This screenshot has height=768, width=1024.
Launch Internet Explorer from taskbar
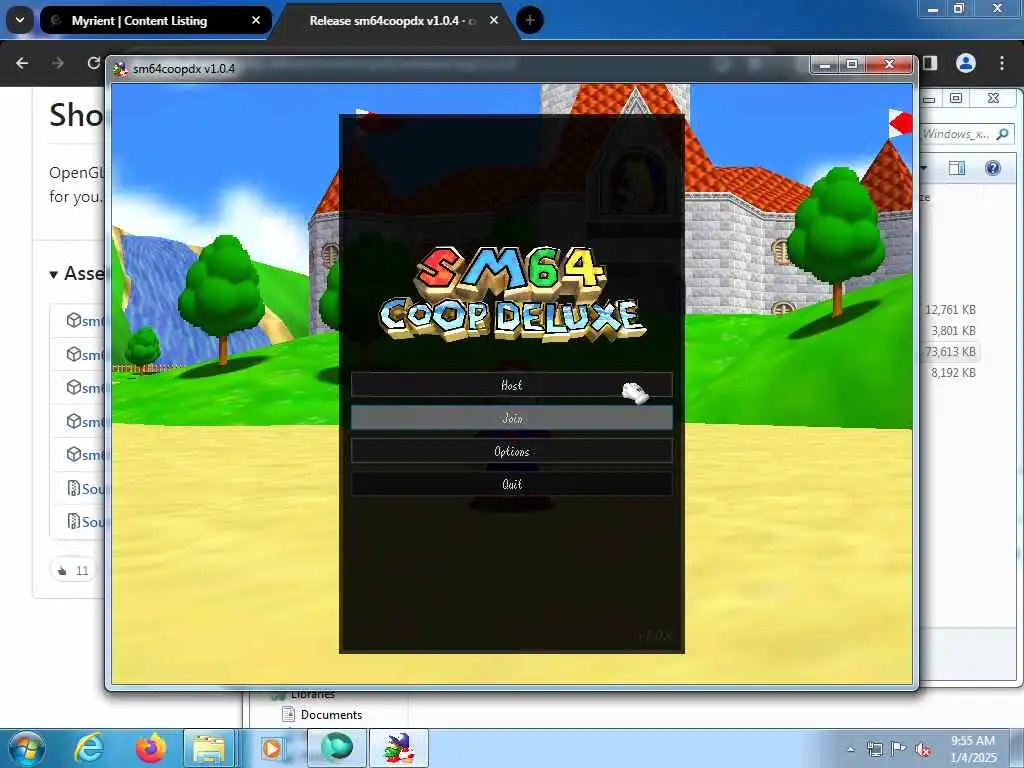click(x=89, y=748)
